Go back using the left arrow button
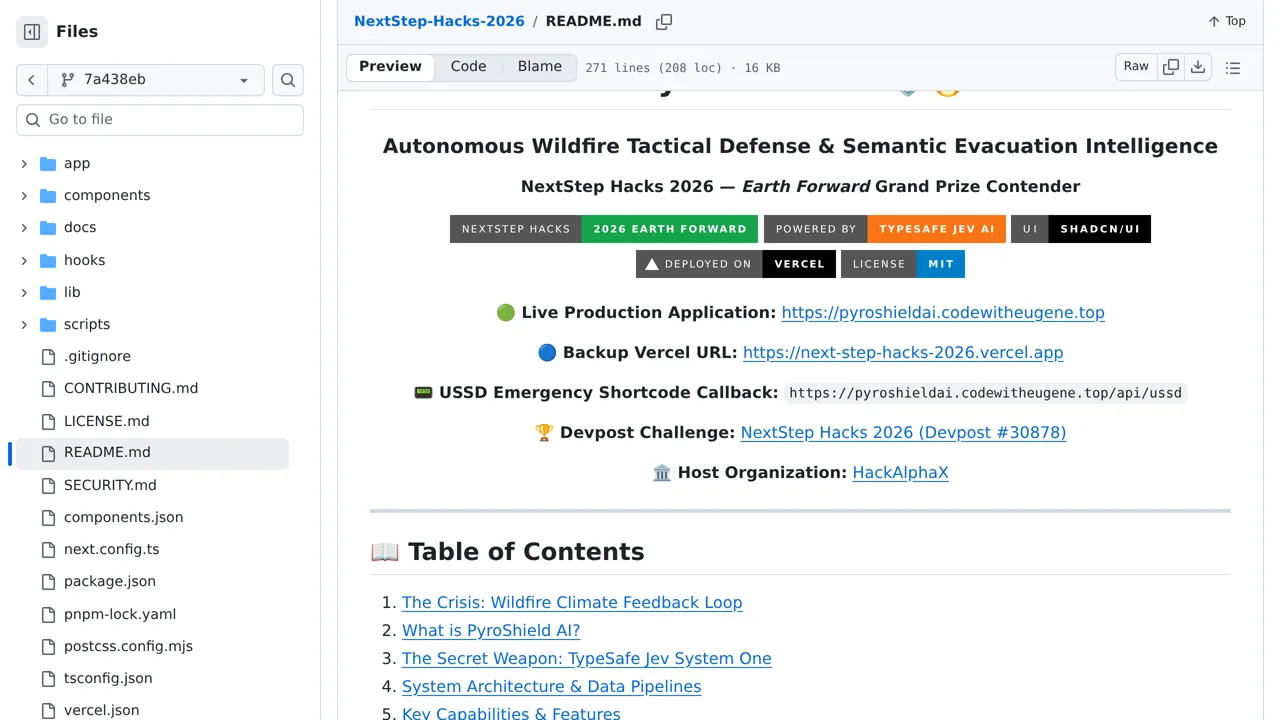The width and height of the screenshot is (1280, 720). [x=32, y=80]
